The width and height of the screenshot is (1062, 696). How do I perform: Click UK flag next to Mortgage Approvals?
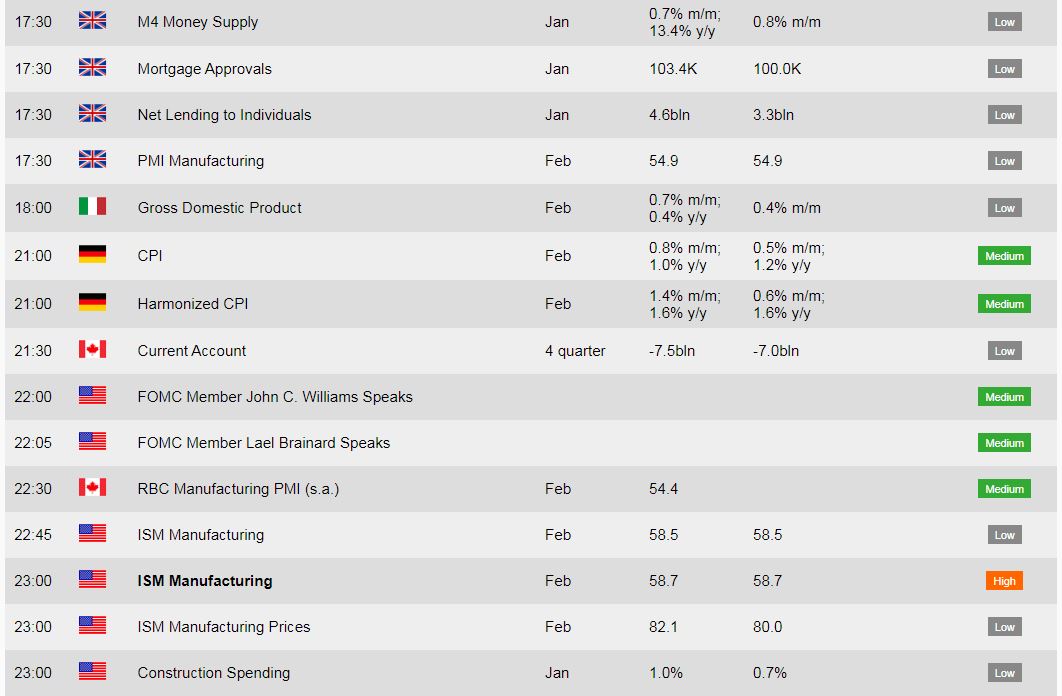(92, 68)
